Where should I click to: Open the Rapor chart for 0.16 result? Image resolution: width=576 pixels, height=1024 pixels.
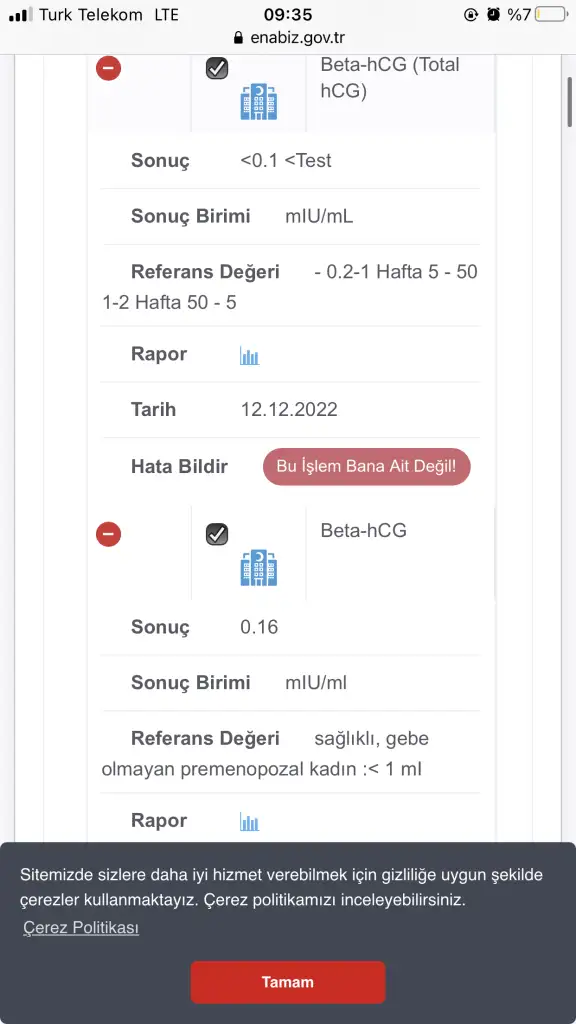point(249,822)
